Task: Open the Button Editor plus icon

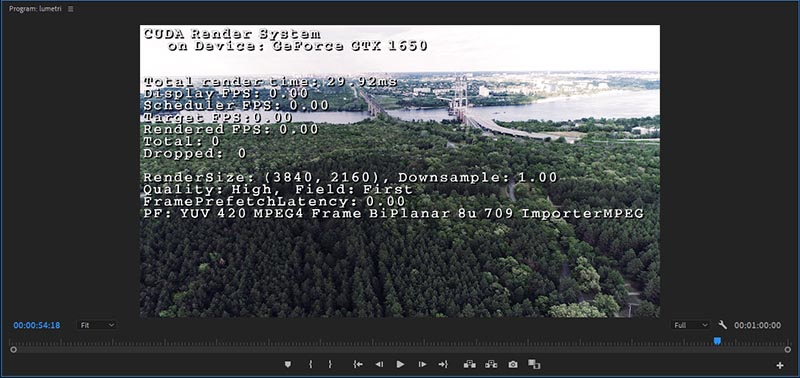Action: tap(780, 365)
